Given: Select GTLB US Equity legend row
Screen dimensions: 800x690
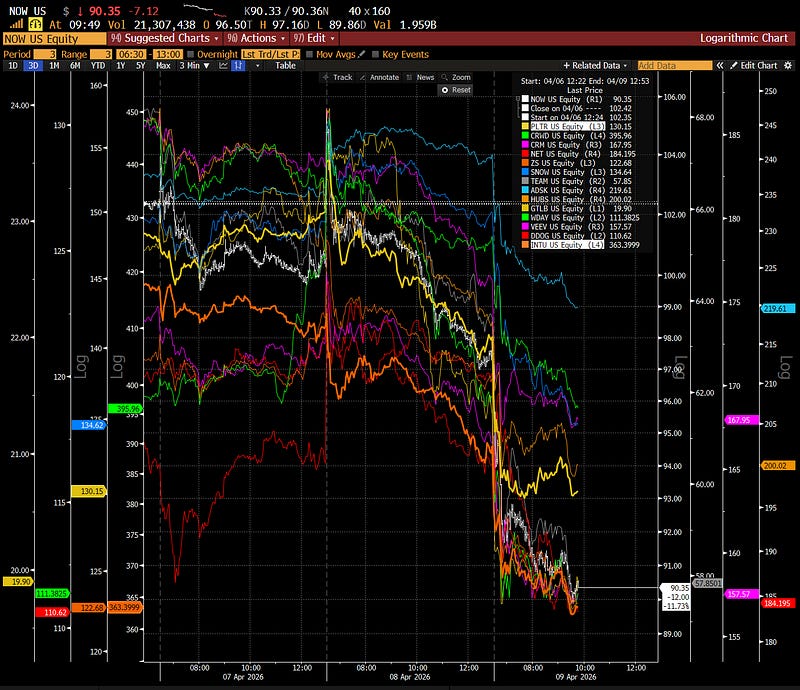Looking at the screenshot, I should [x=577, y=208].
